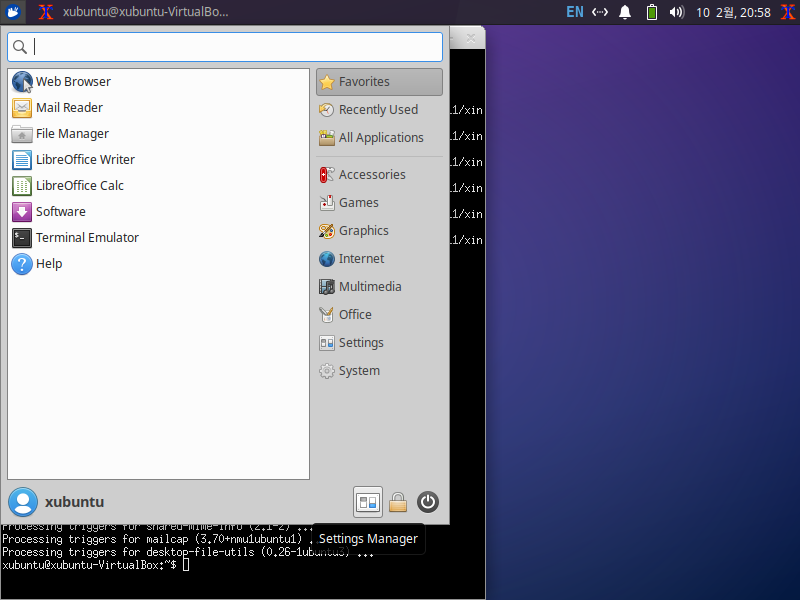Switch to Recently Used category

pos(379,110)
